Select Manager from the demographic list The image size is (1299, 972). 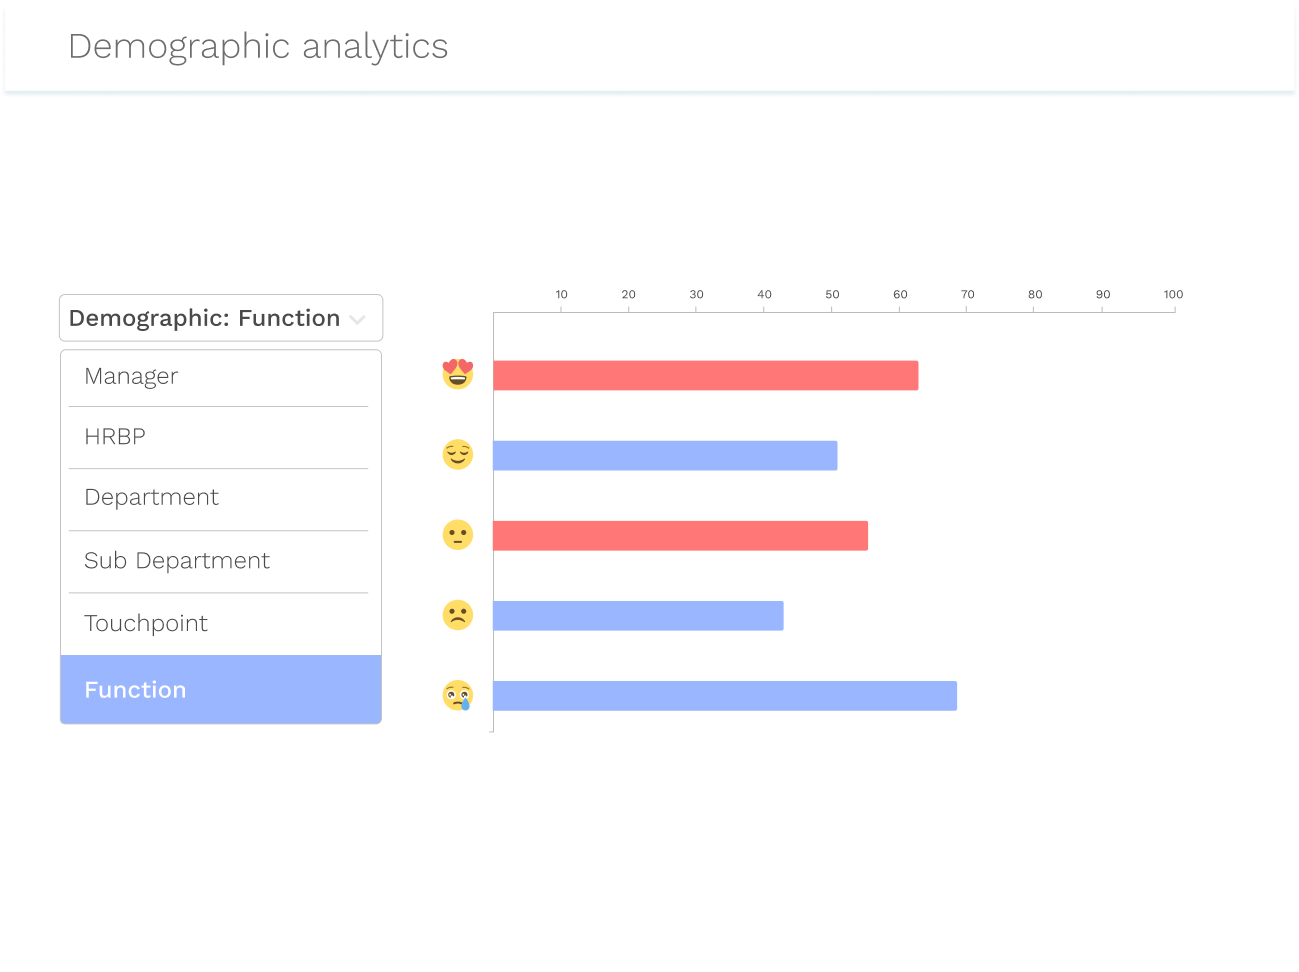[x=131, y=377]
